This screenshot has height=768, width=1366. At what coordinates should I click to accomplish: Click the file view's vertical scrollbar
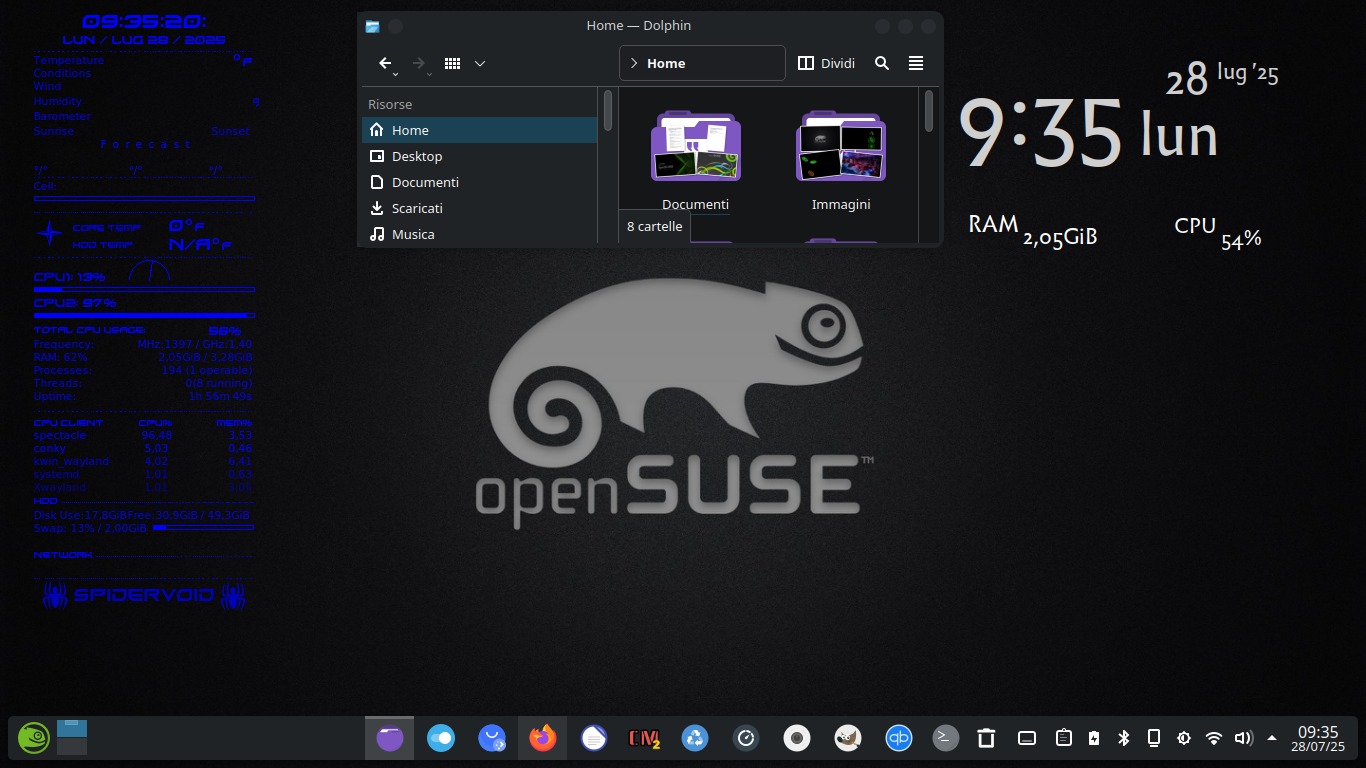pos(929,111)
